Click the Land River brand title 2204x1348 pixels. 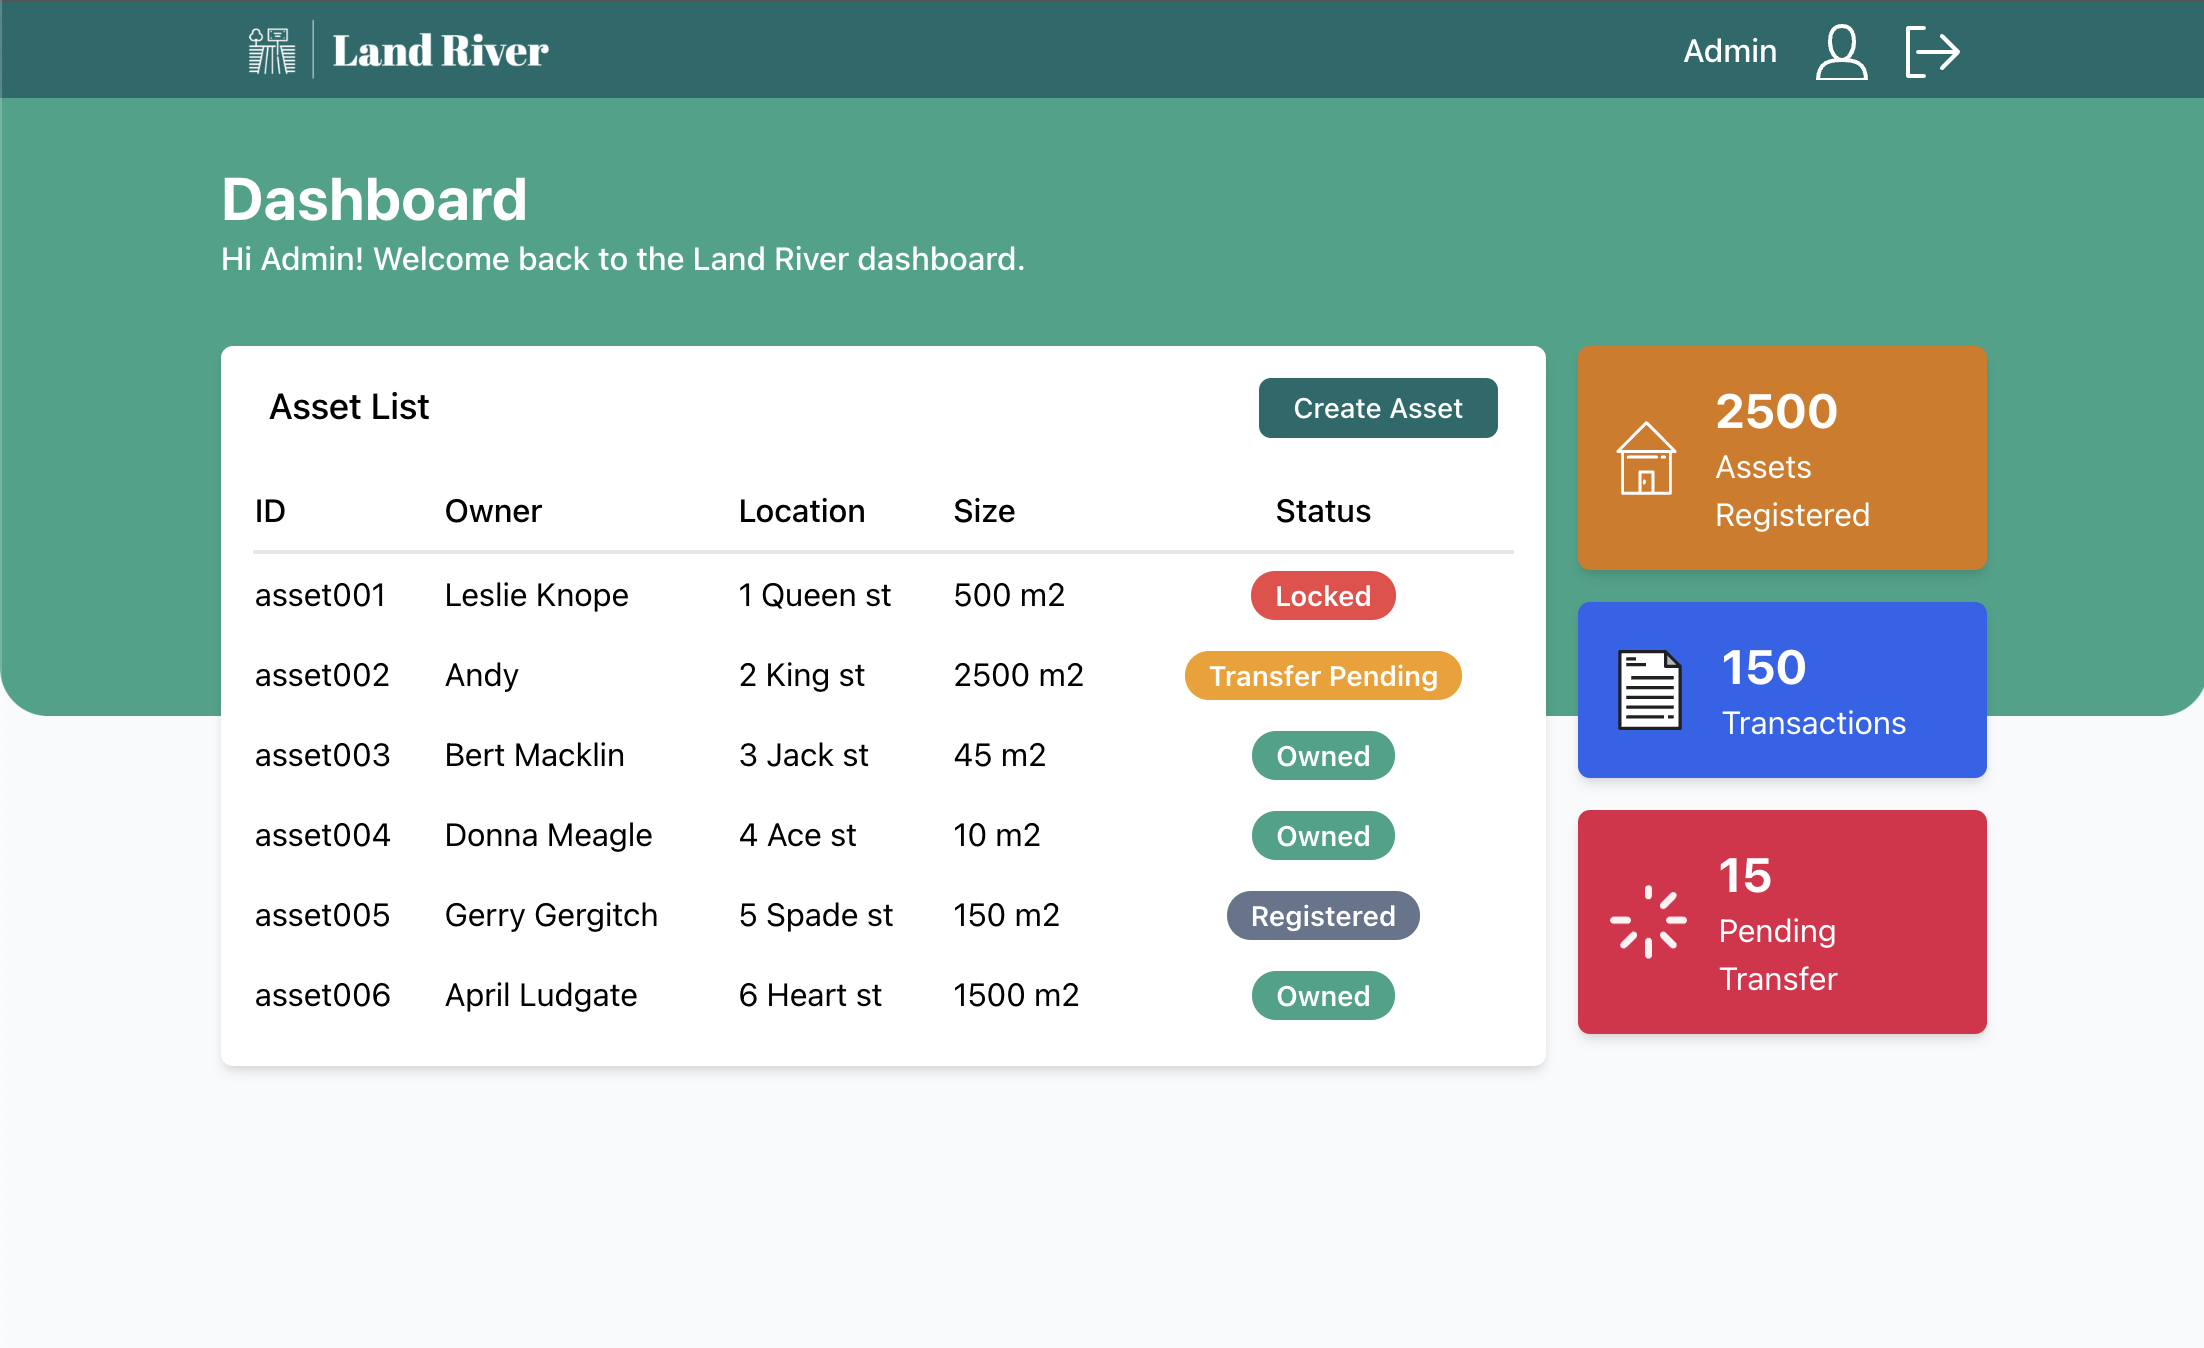(x=440, y=51)
